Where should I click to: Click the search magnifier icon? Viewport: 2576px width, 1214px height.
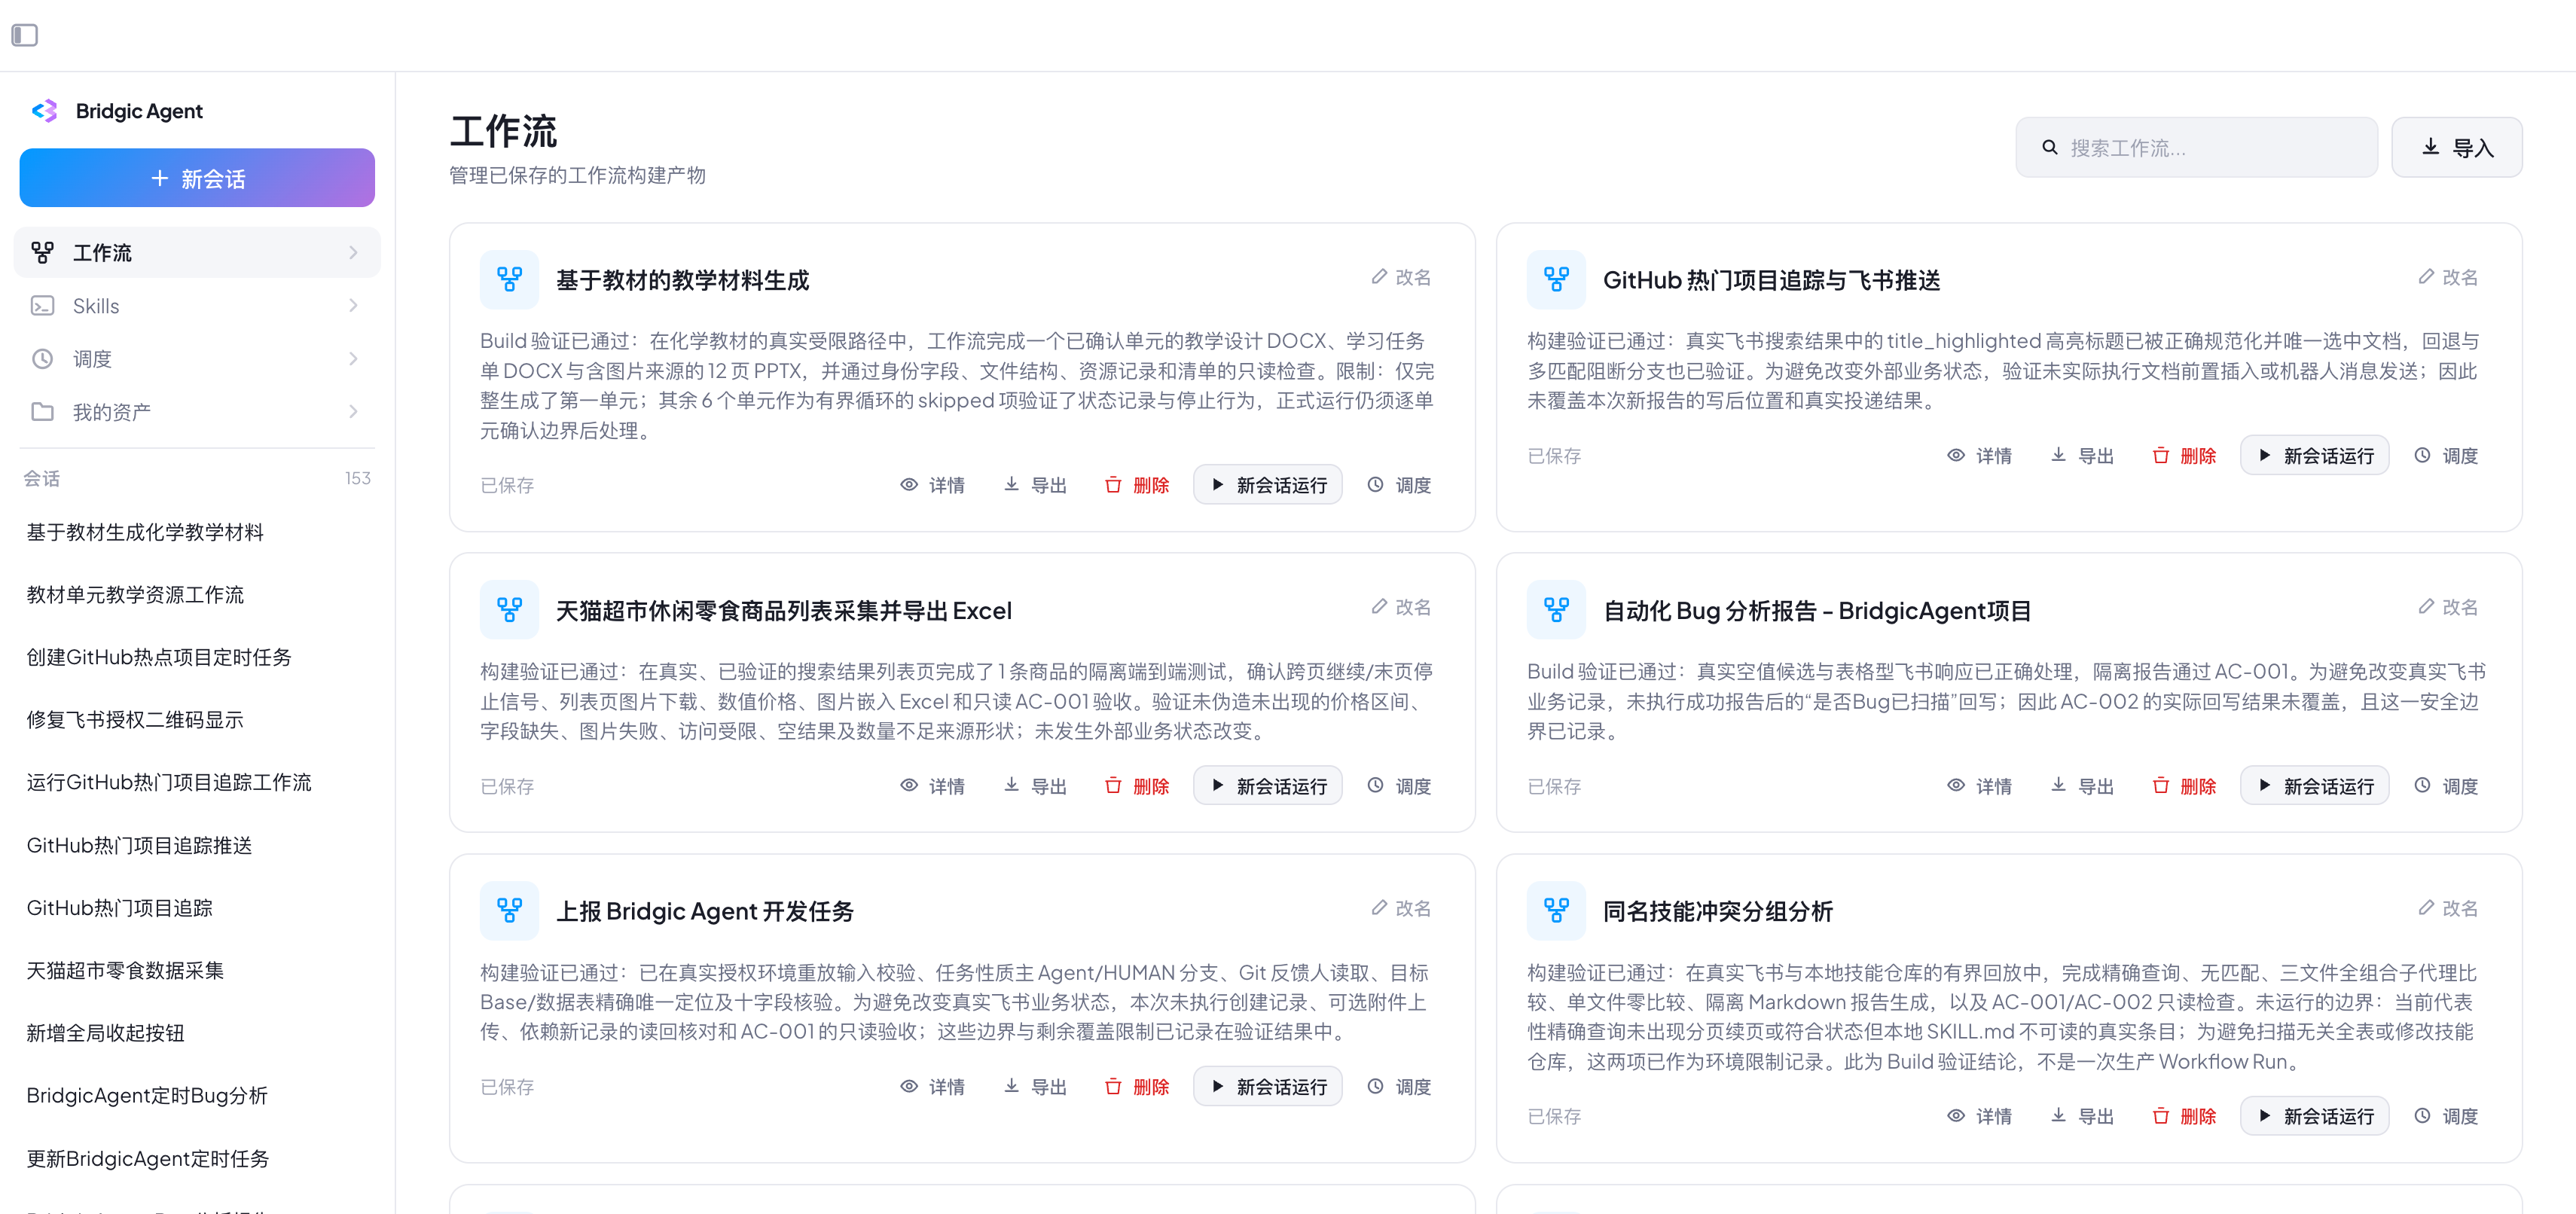coord(2050,148)
